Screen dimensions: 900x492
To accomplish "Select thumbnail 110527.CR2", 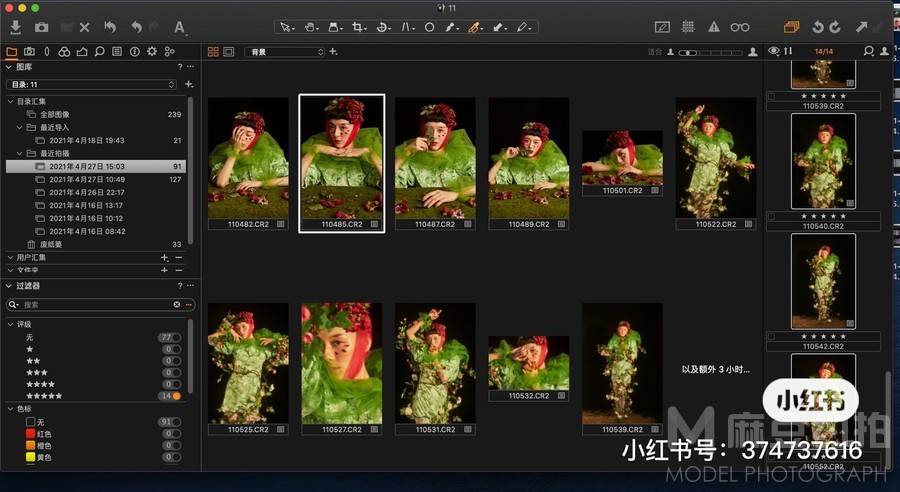I will click(x=342, y=369).
